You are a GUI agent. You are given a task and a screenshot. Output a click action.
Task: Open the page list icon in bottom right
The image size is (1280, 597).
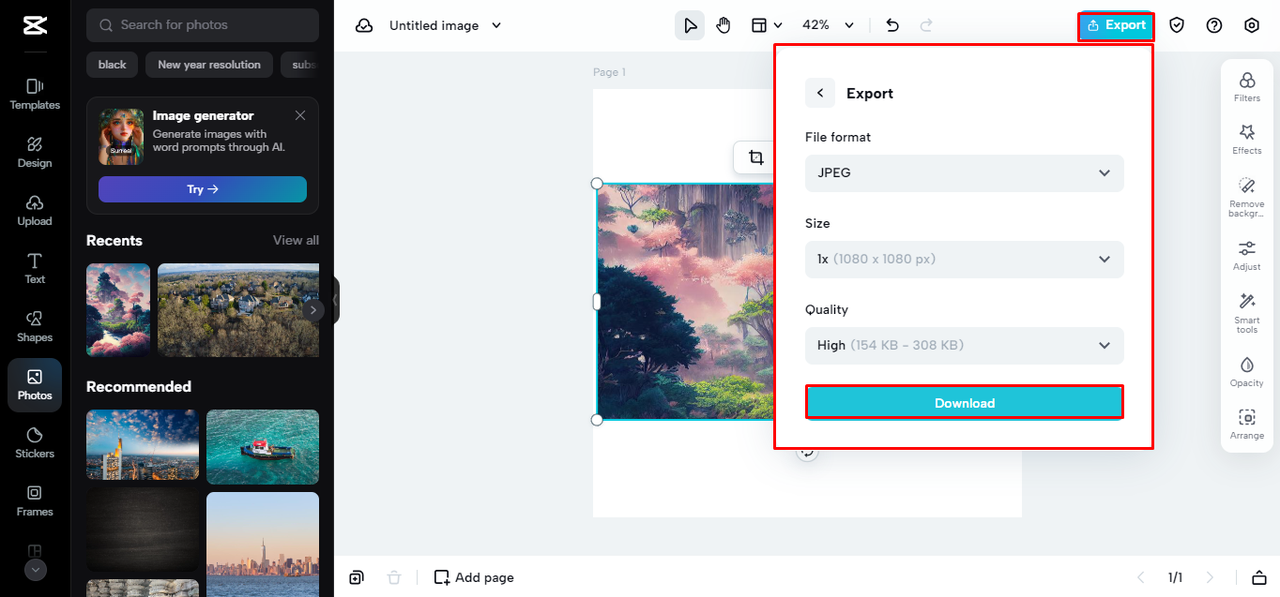(x=1259, y=577)
